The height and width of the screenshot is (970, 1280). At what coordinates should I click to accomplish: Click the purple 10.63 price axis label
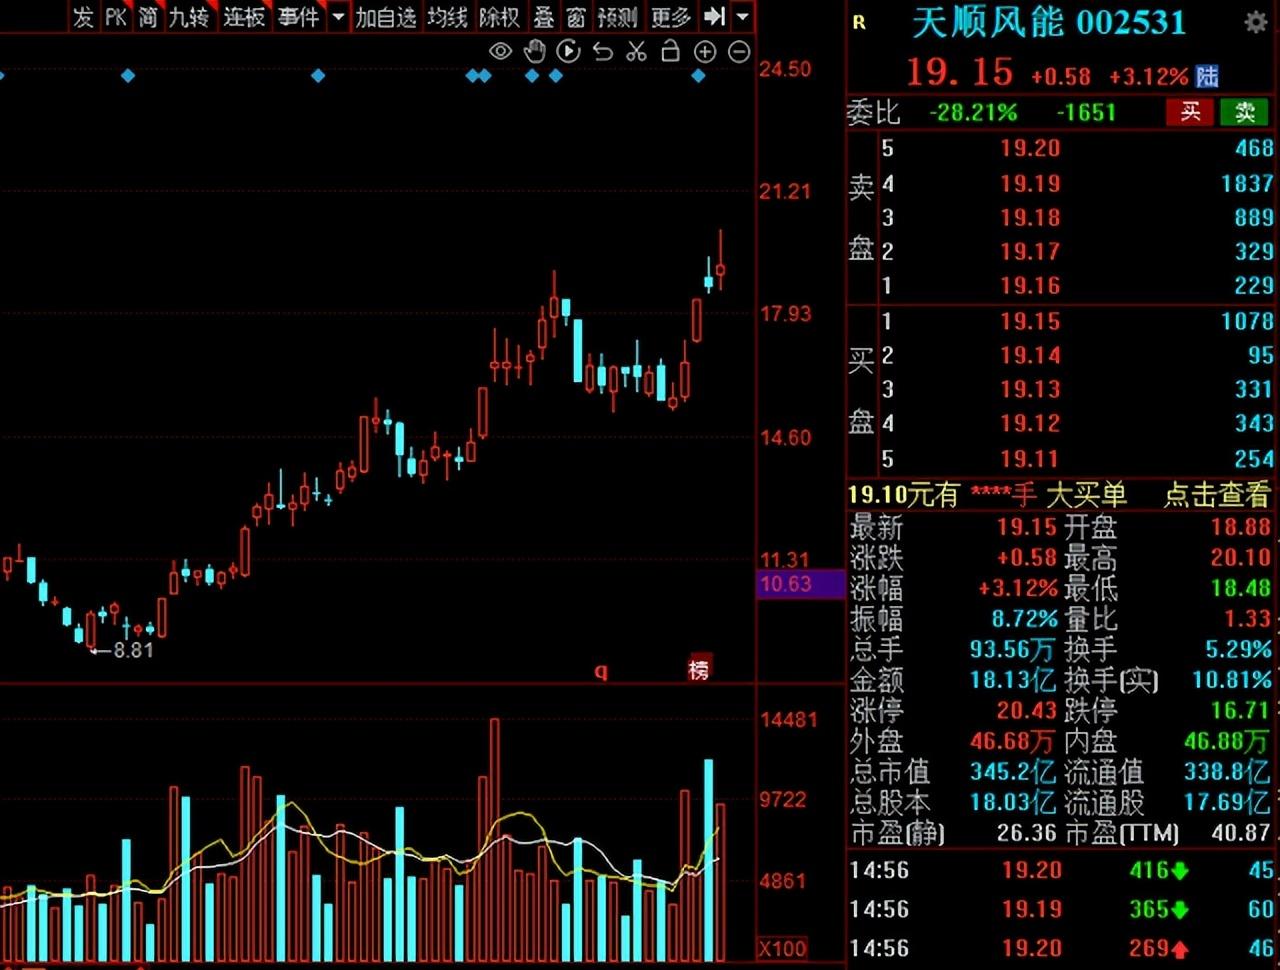coord(800,584)
